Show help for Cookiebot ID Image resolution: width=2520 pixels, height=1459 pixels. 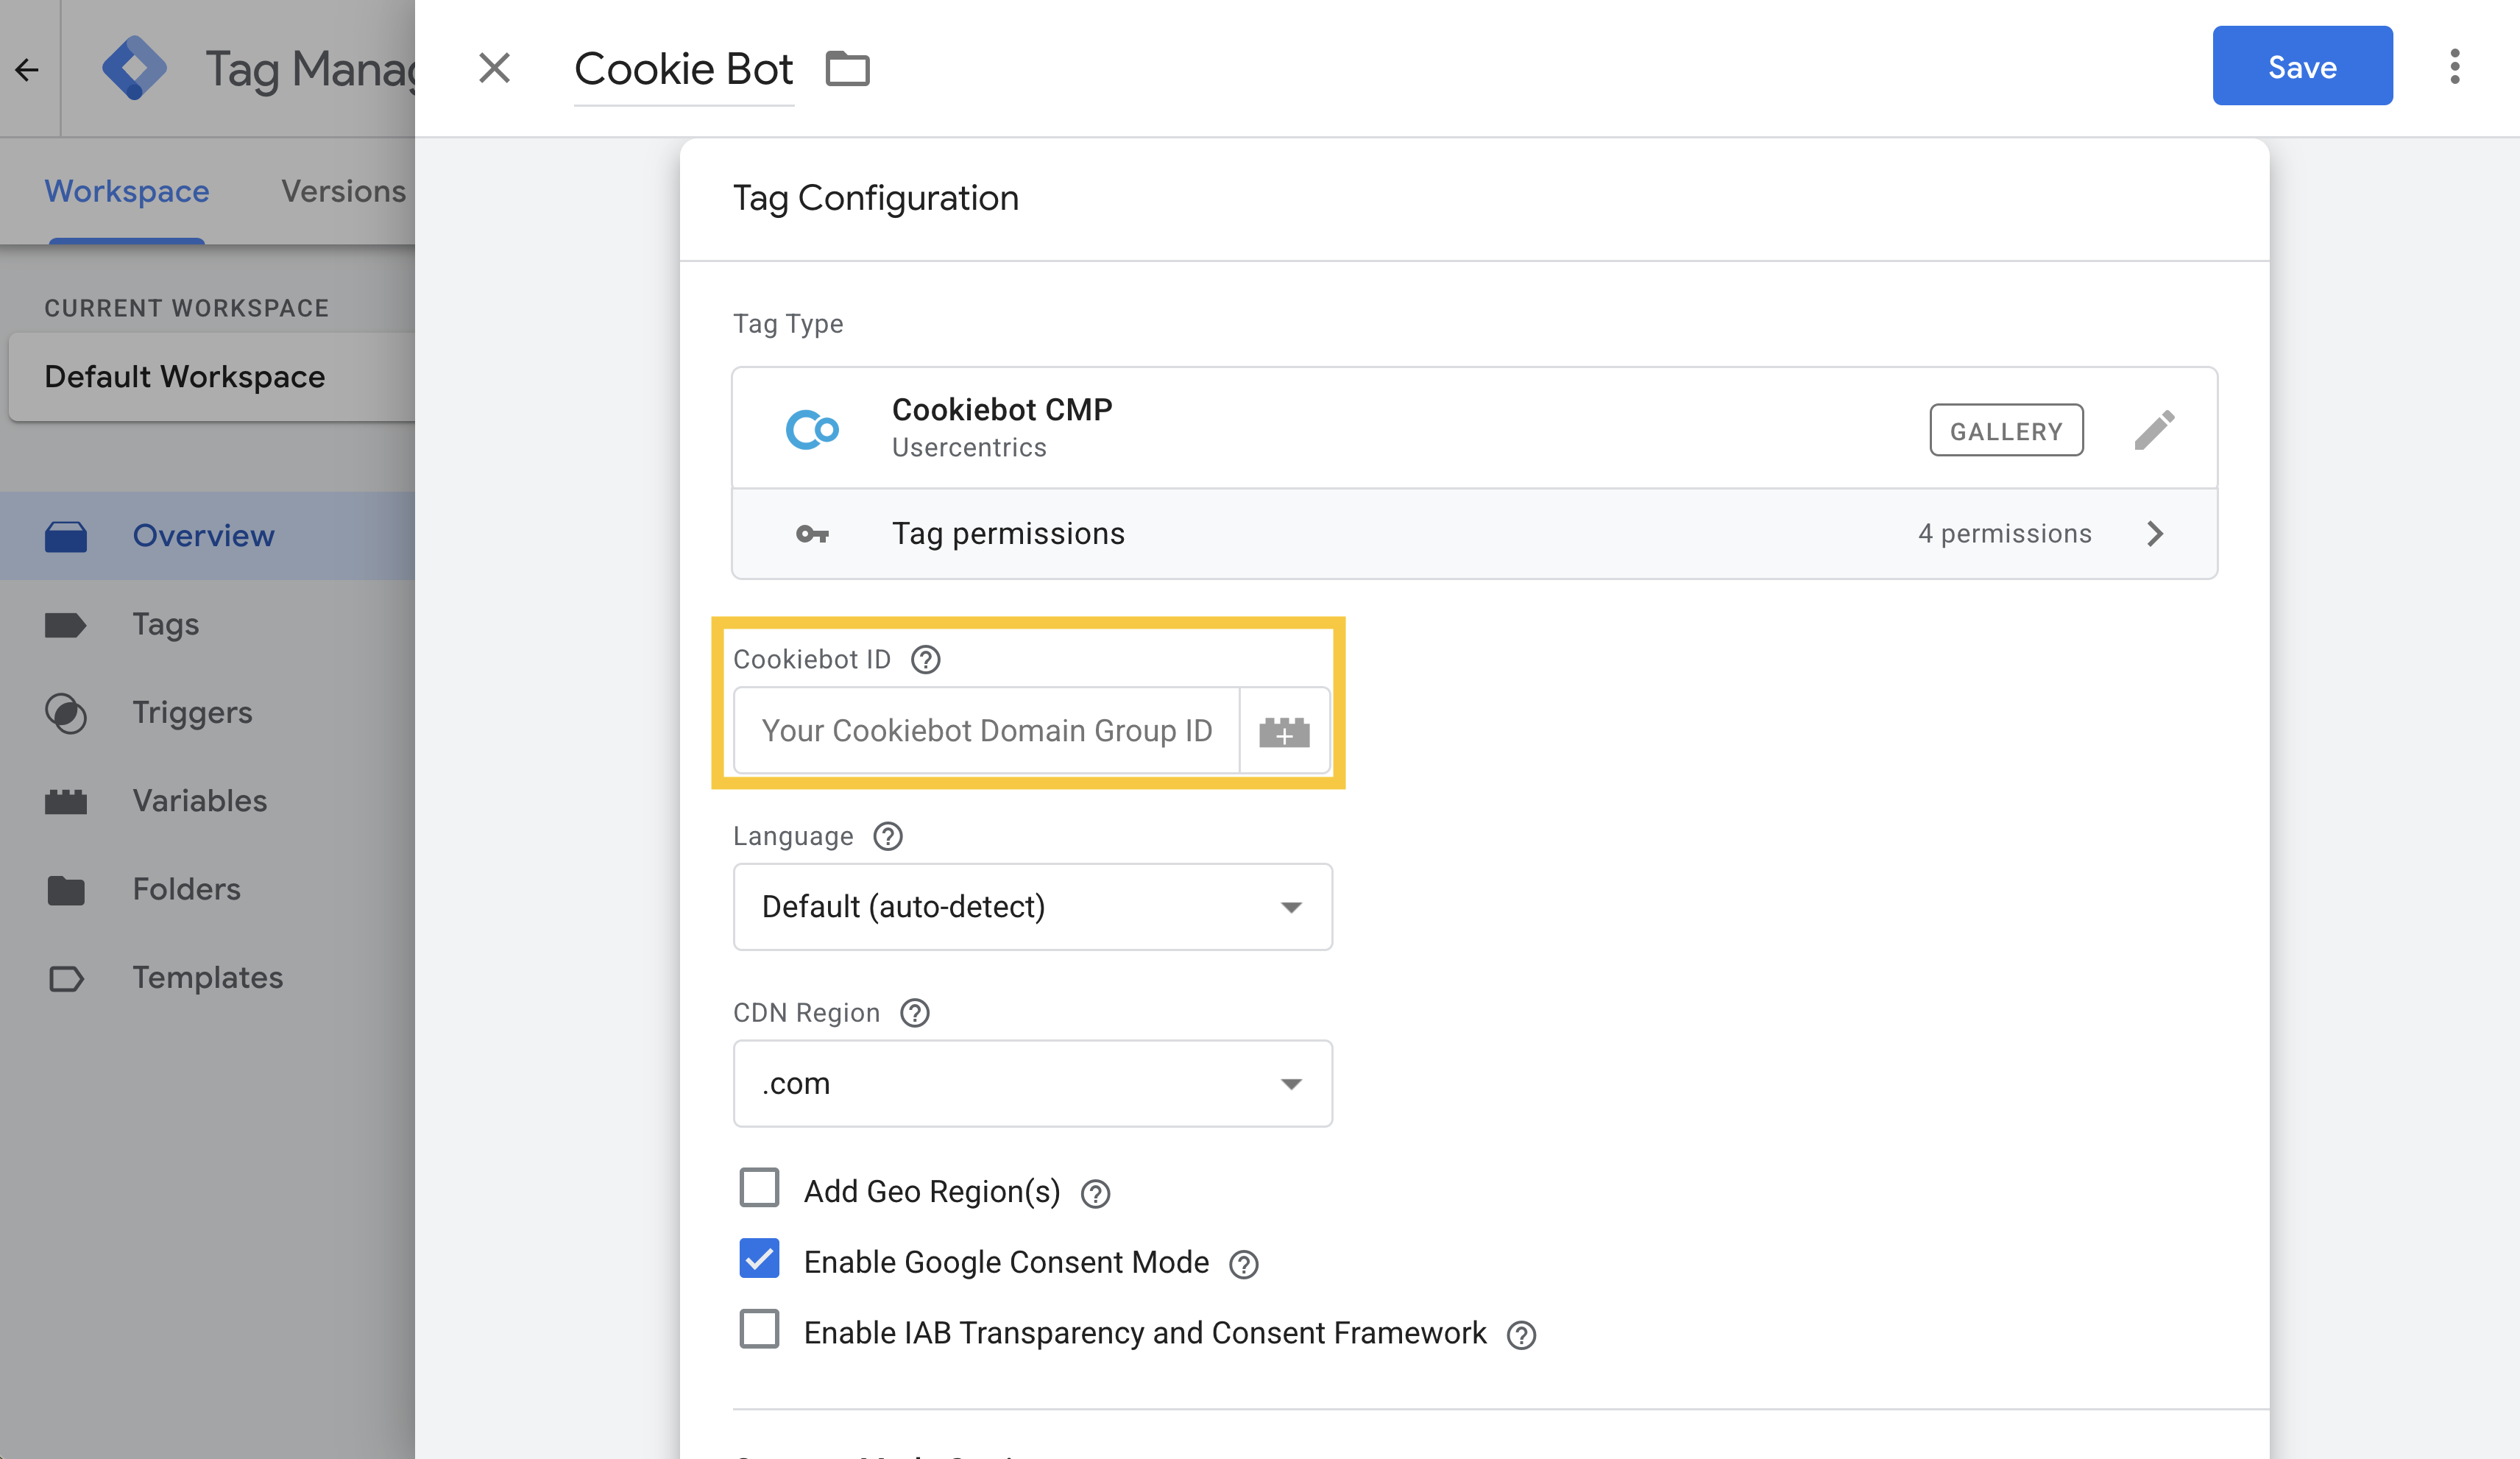tap(925, 659)
